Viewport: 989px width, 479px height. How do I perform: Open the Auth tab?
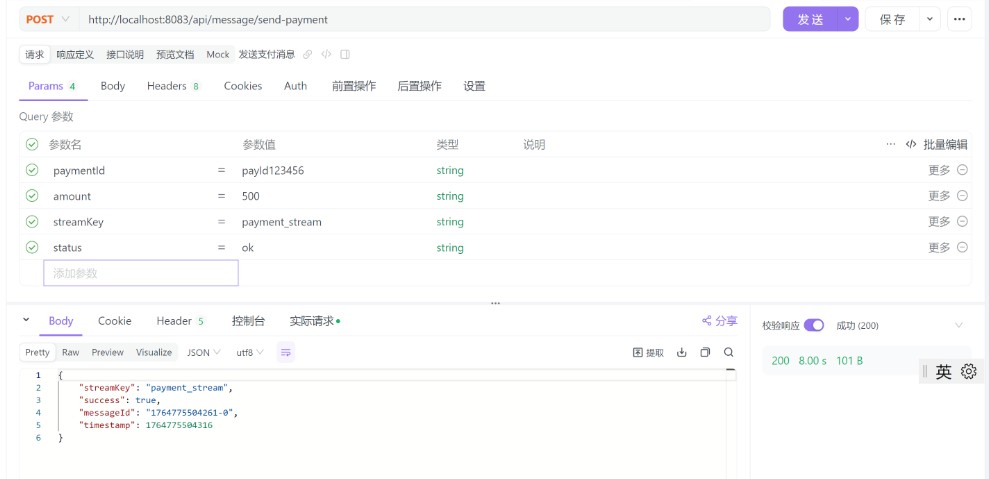click(295, 86)
